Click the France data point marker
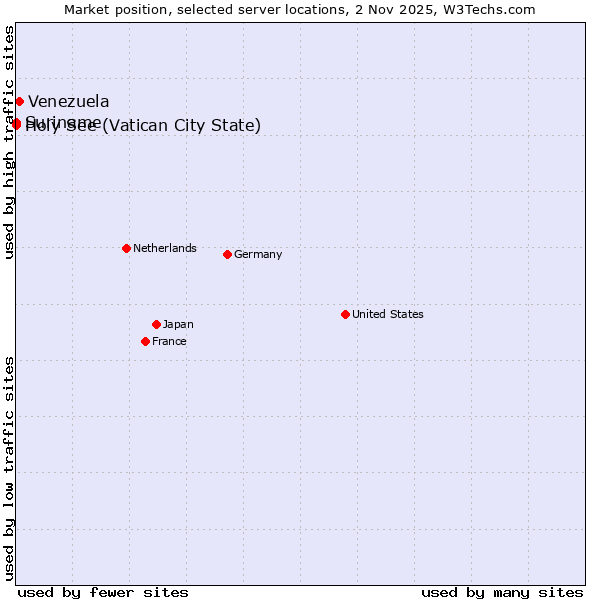600x600 pixels. (x=145, y=341)
